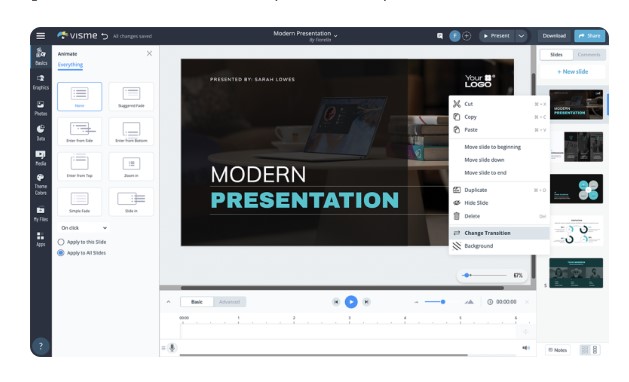Skip to previous in timeline

(x=336, y=302)
